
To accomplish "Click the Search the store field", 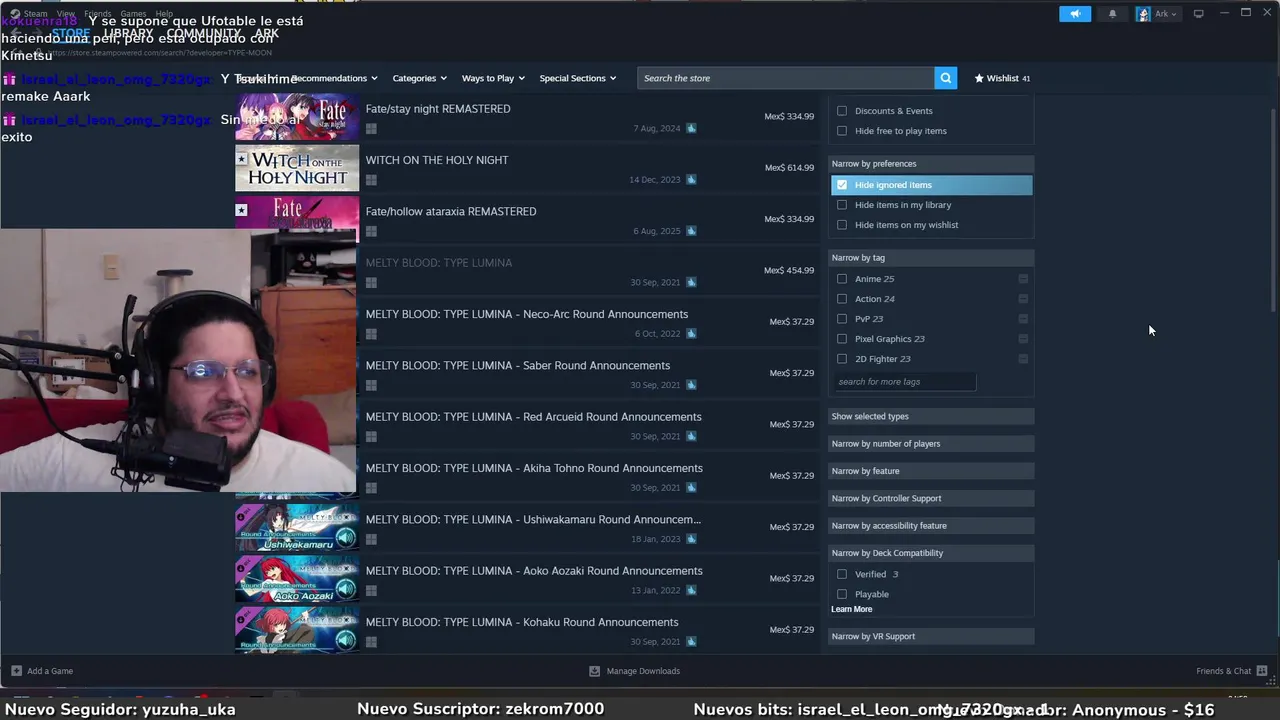I will [785, 78].
